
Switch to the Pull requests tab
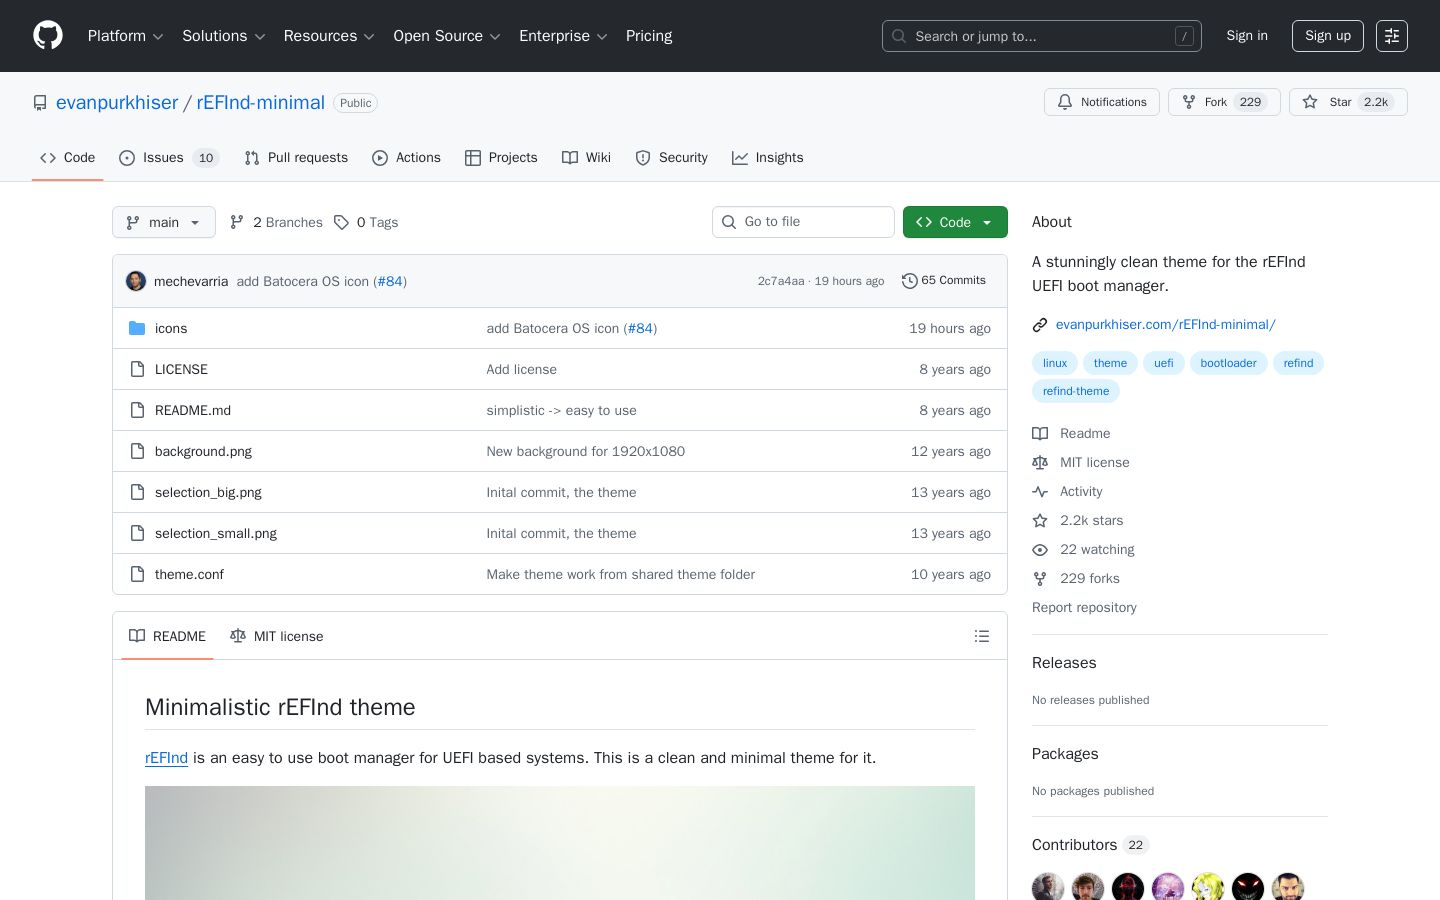(296, 158)
